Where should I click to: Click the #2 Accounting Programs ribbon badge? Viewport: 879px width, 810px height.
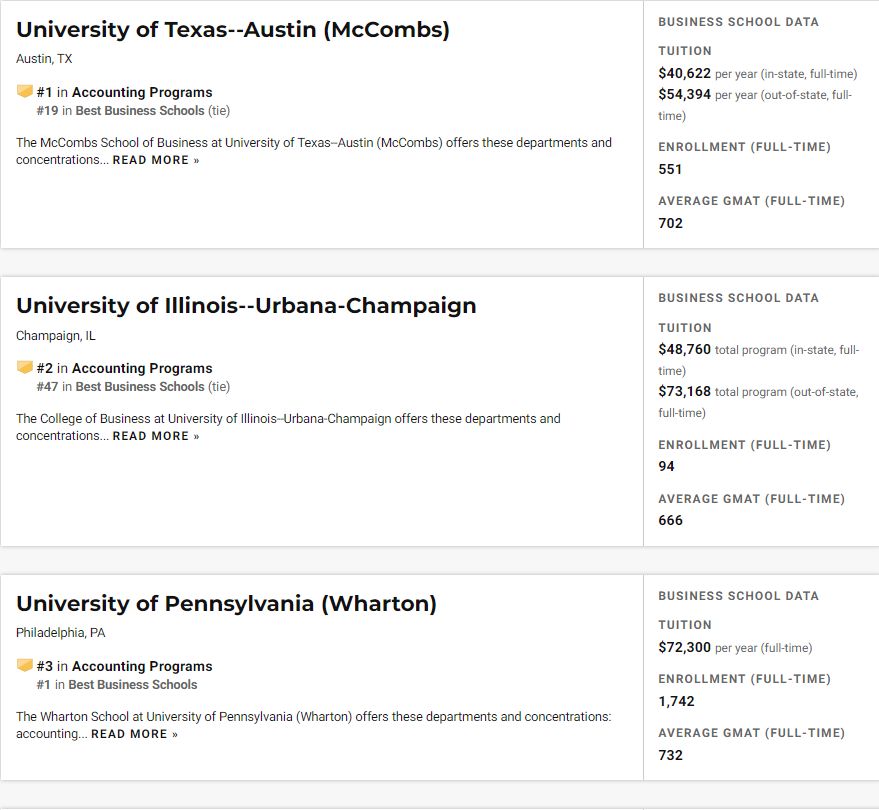pyautogui.click(x=24, y=367)
